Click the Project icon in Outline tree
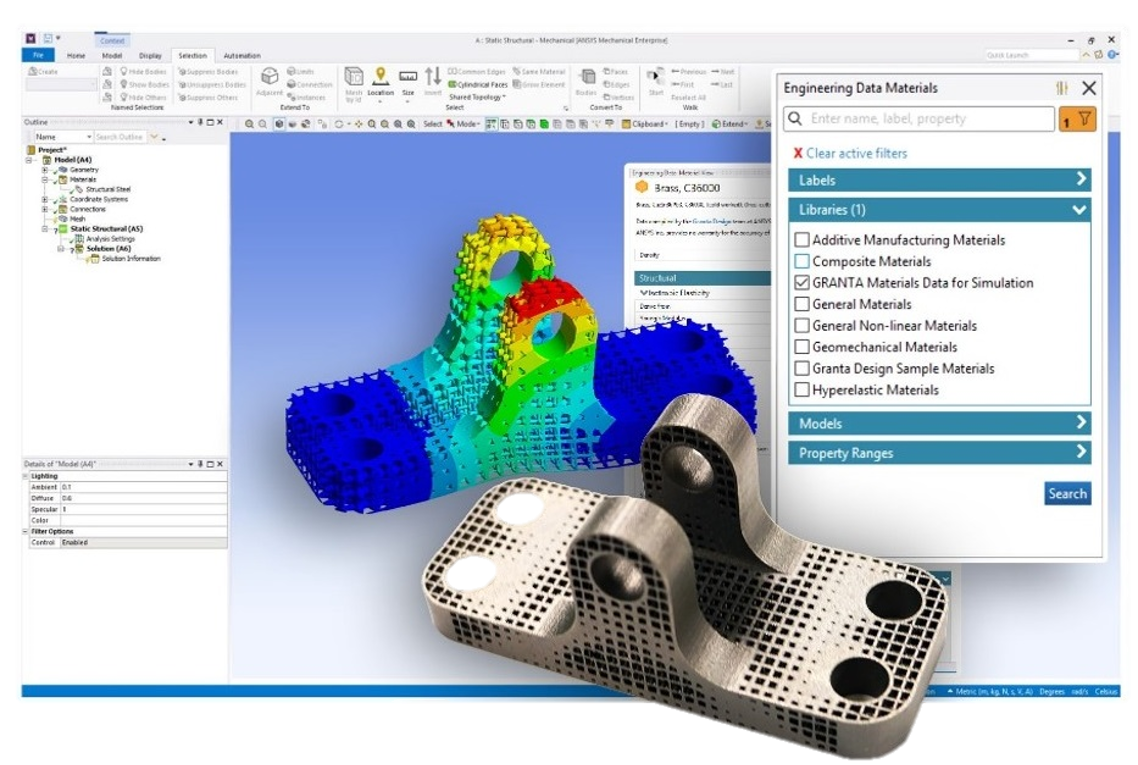The image size is (1138, 765). (30, 150)
